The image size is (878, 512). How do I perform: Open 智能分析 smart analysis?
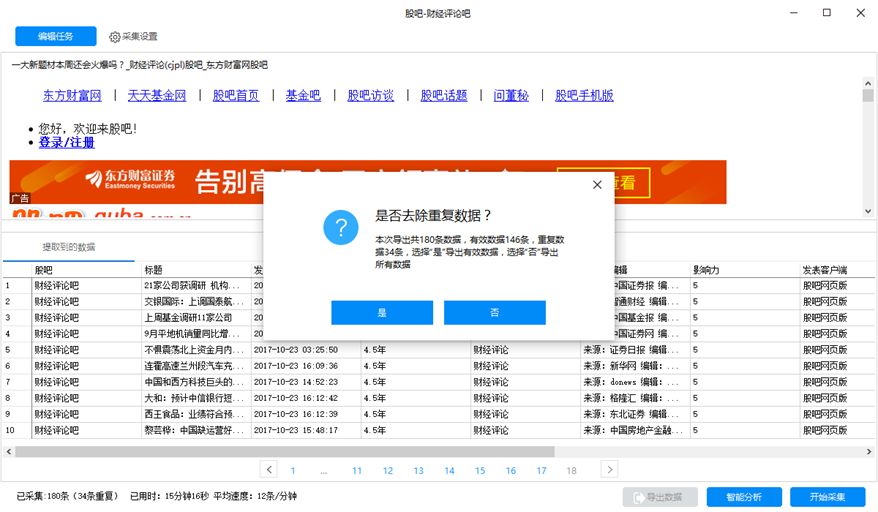click(744, 497)
